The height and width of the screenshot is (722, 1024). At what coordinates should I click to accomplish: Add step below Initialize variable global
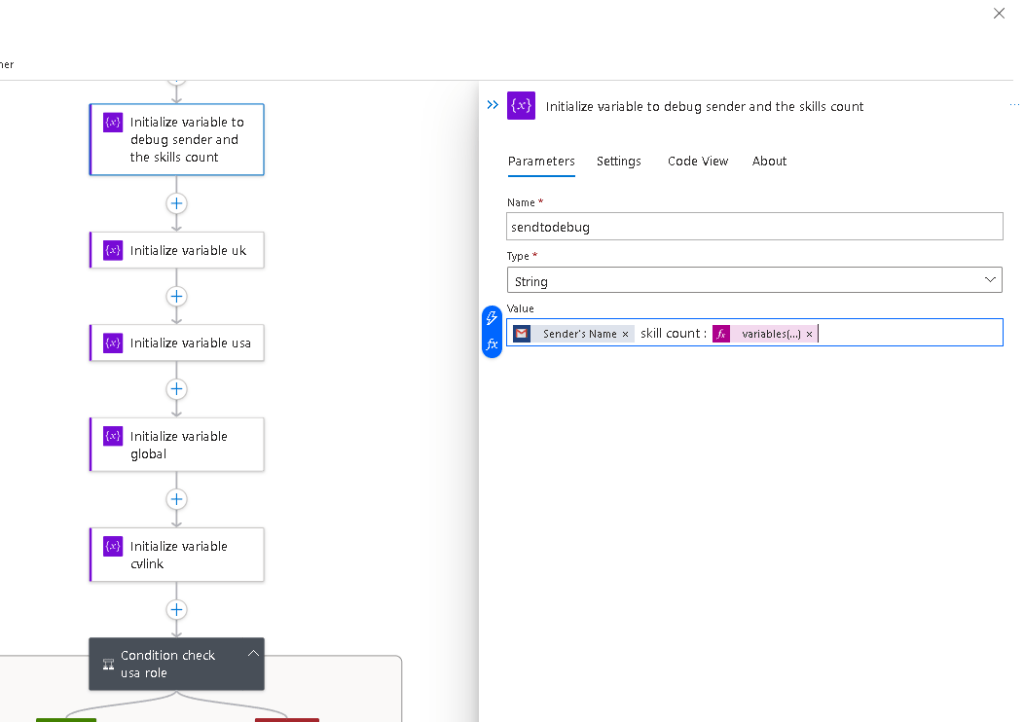coord(176,499)
